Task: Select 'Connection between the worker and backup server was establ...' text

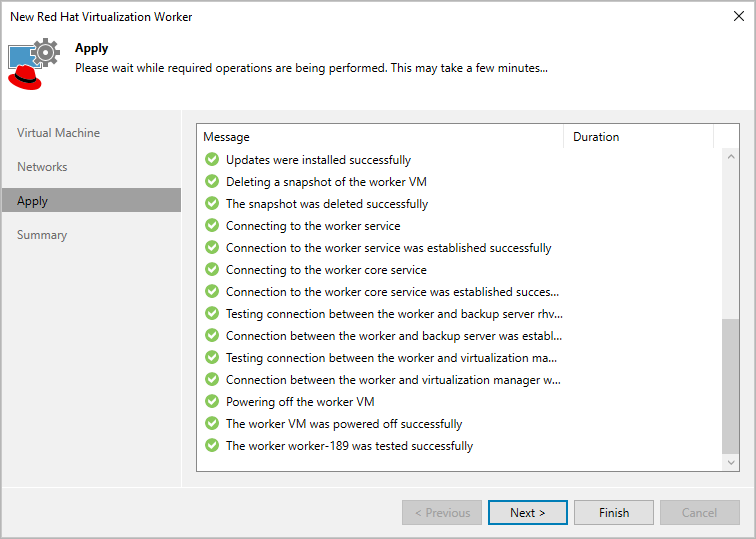Action: point(394,336)
